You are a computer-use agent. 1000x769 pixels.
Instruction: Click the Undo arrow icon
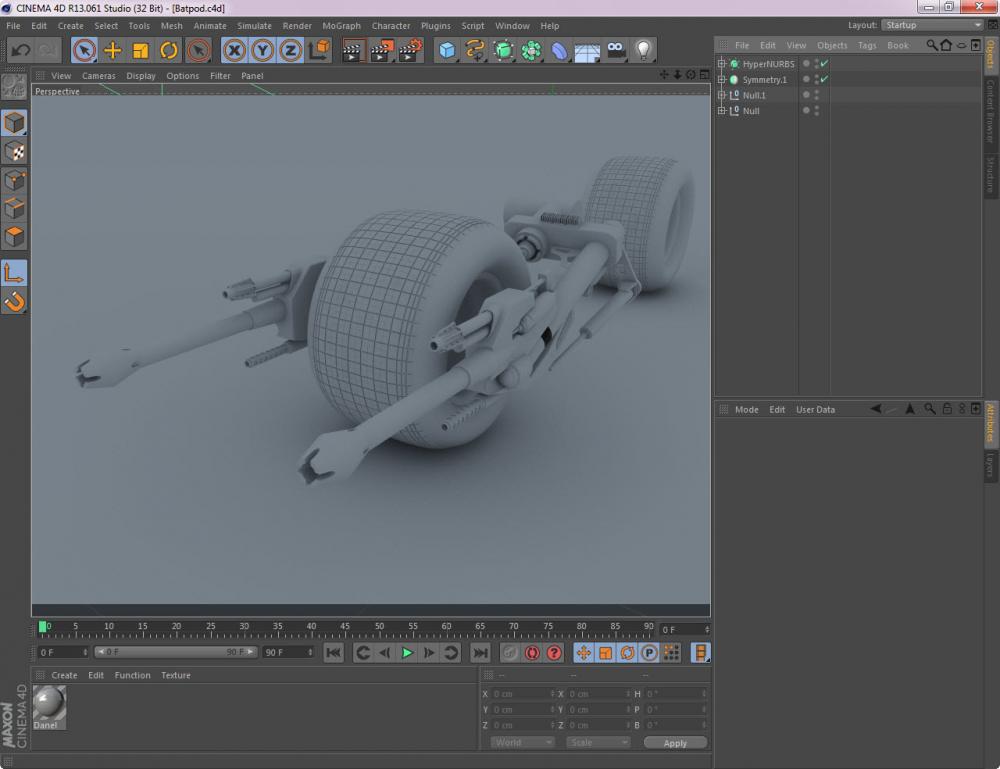[20, 50]
